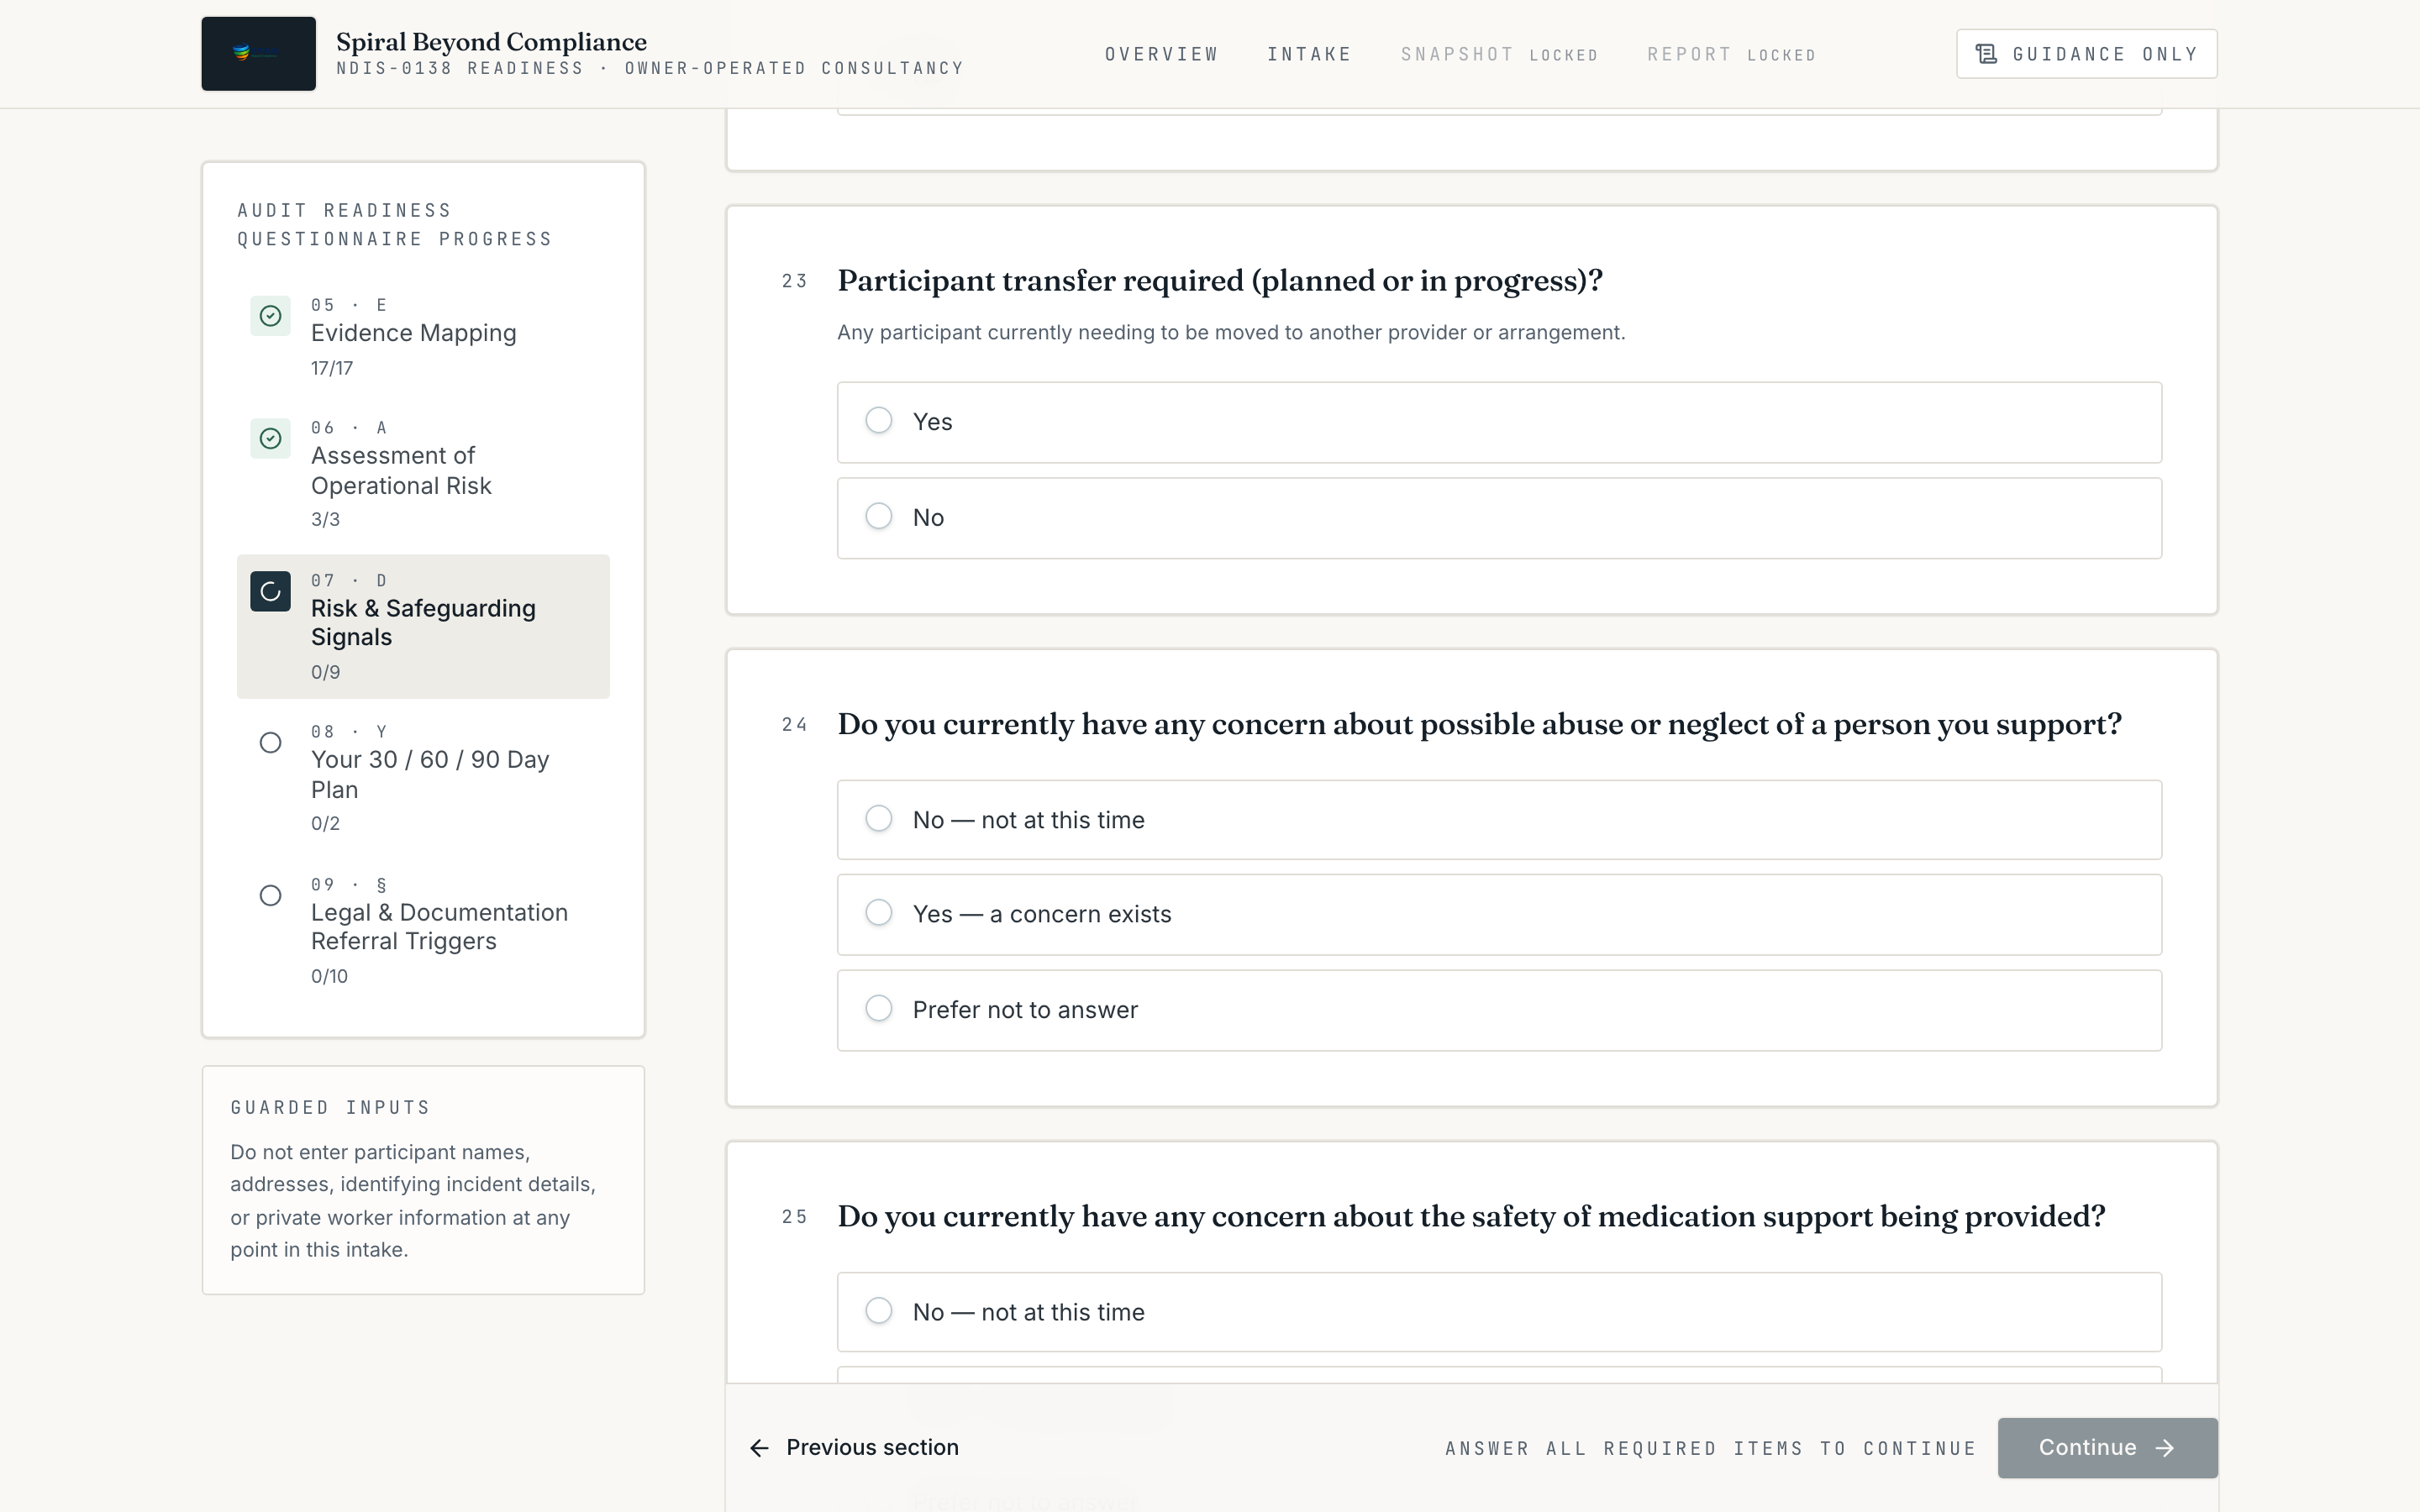This screenshot has width=2420, height=1512.
Task: Click the Guarded Inputs notice heading
Action: pos(330,1107)
